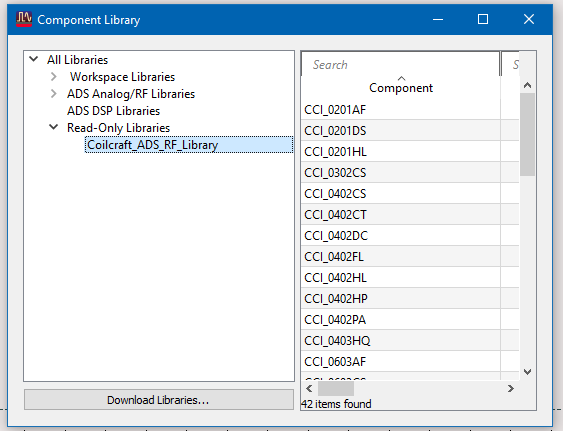The image size is (563, 431).
Task: Expand the Workspace Libraries node
Action: 54,77
